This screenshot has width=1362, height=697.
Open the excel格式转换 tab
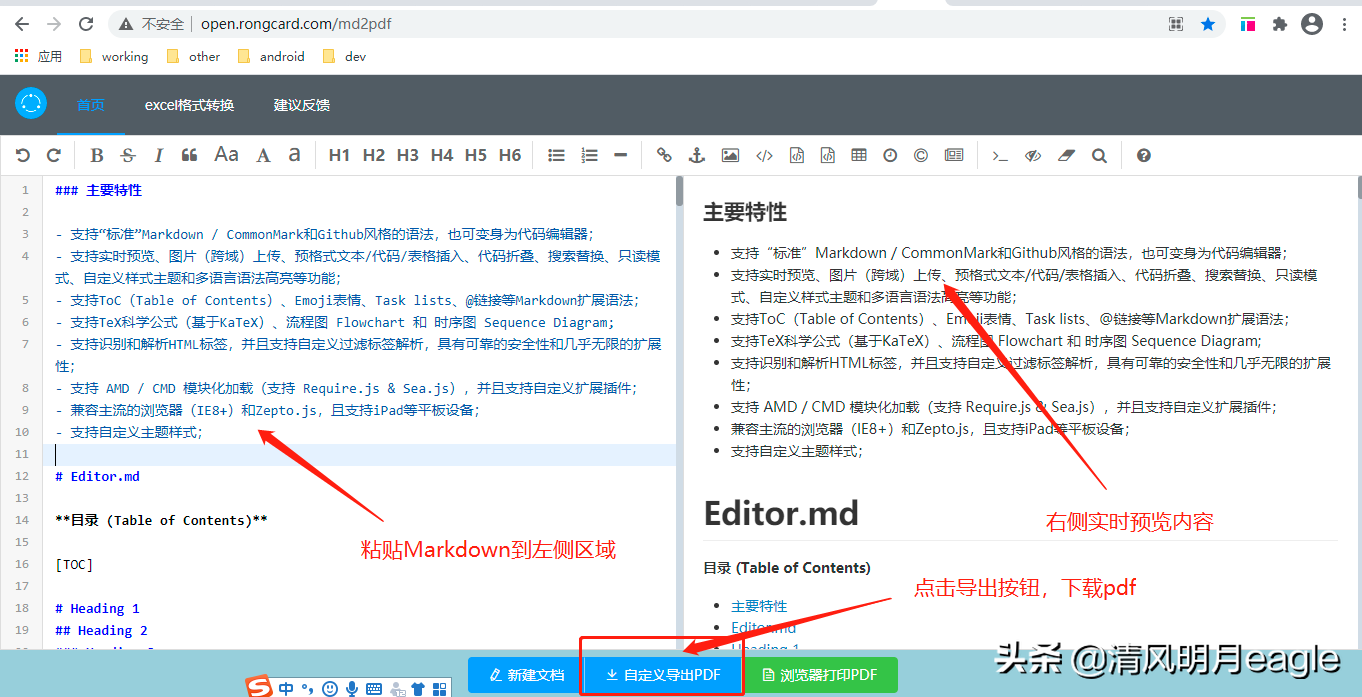[189, 105]
